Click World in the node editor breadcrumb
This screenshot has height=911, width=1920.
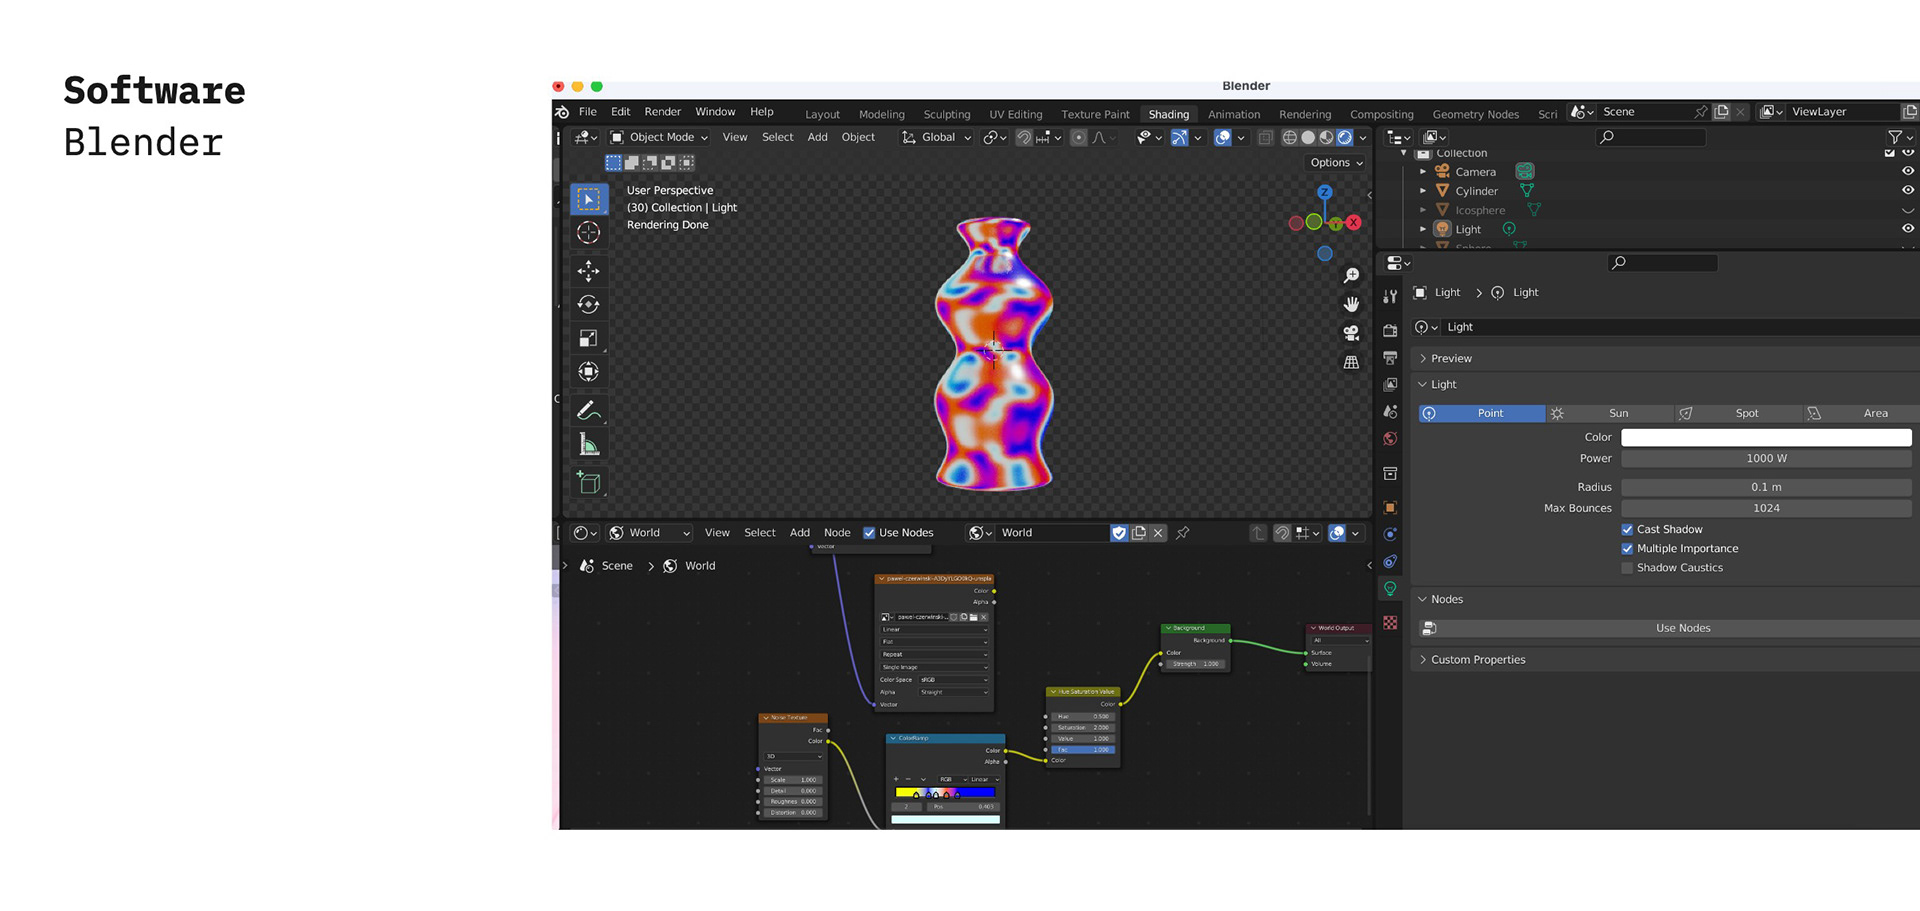point(700,566)
